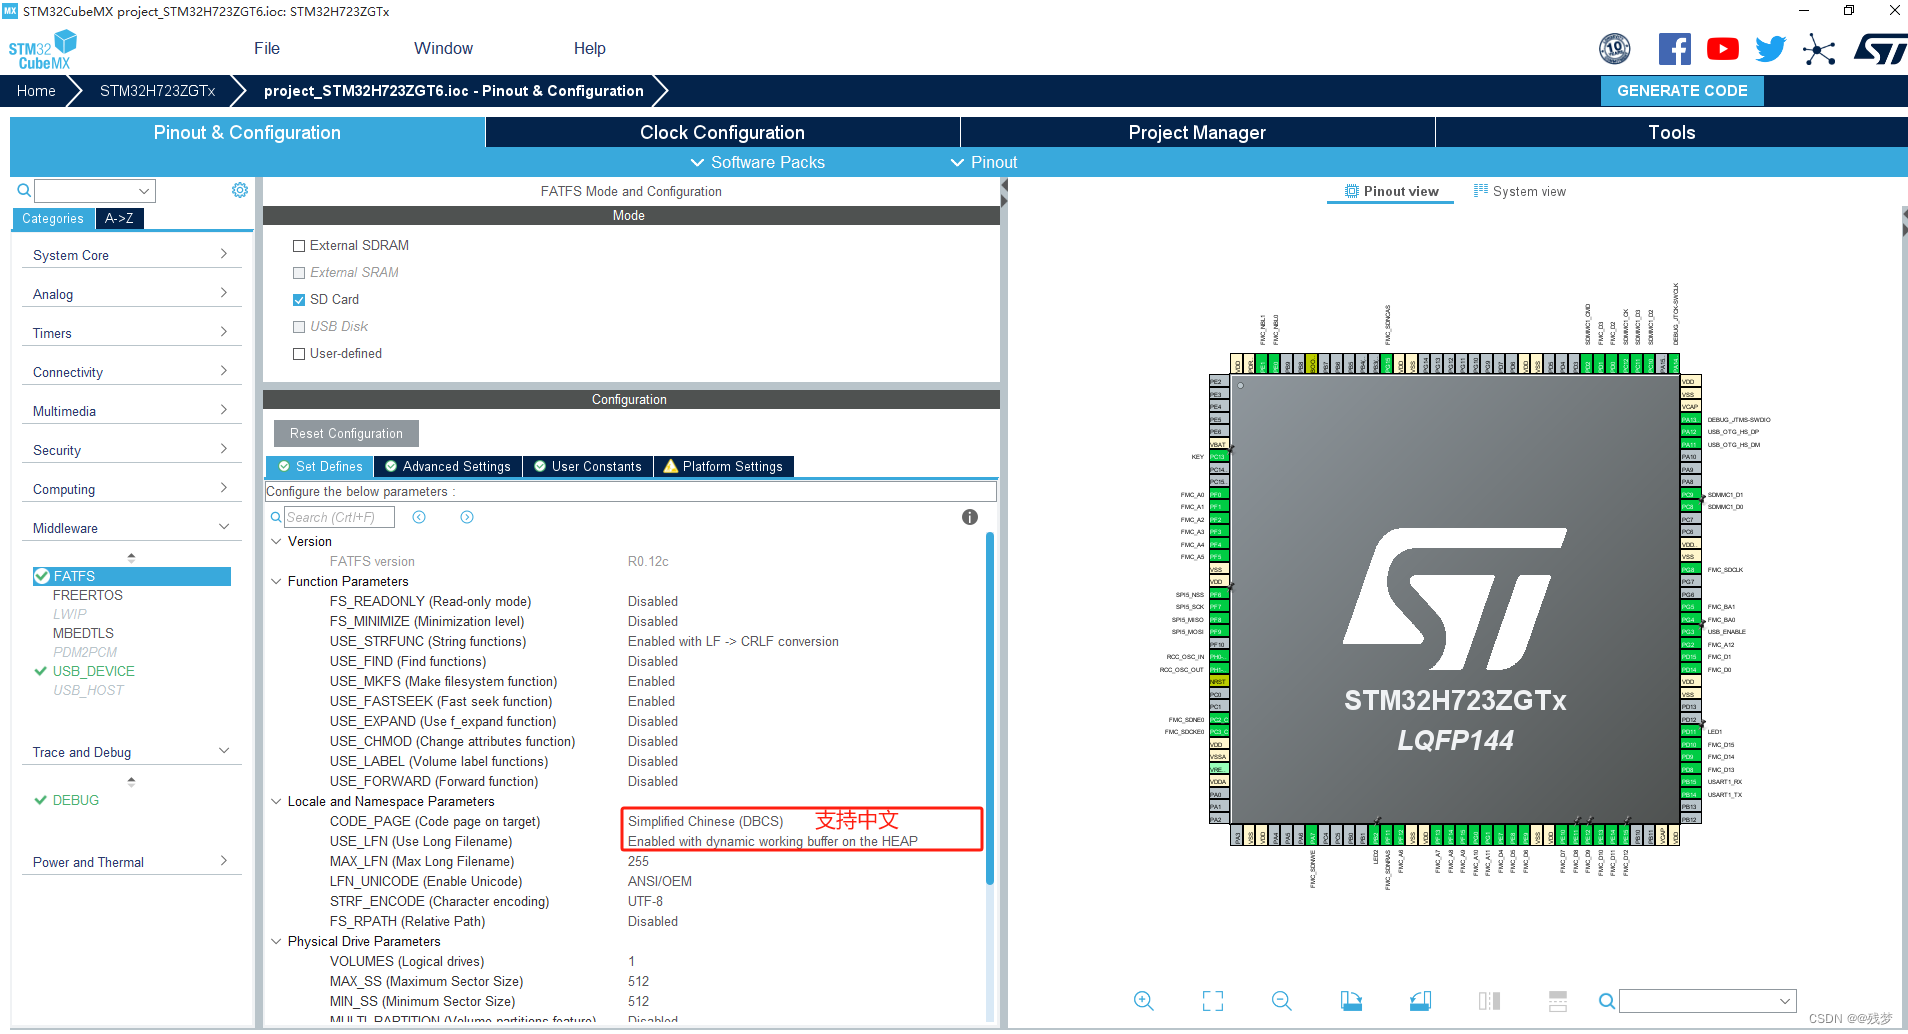This screenshot has width=1908, height=1034.
Task: Show parameter info with the i icon
Action: [970, 517]
